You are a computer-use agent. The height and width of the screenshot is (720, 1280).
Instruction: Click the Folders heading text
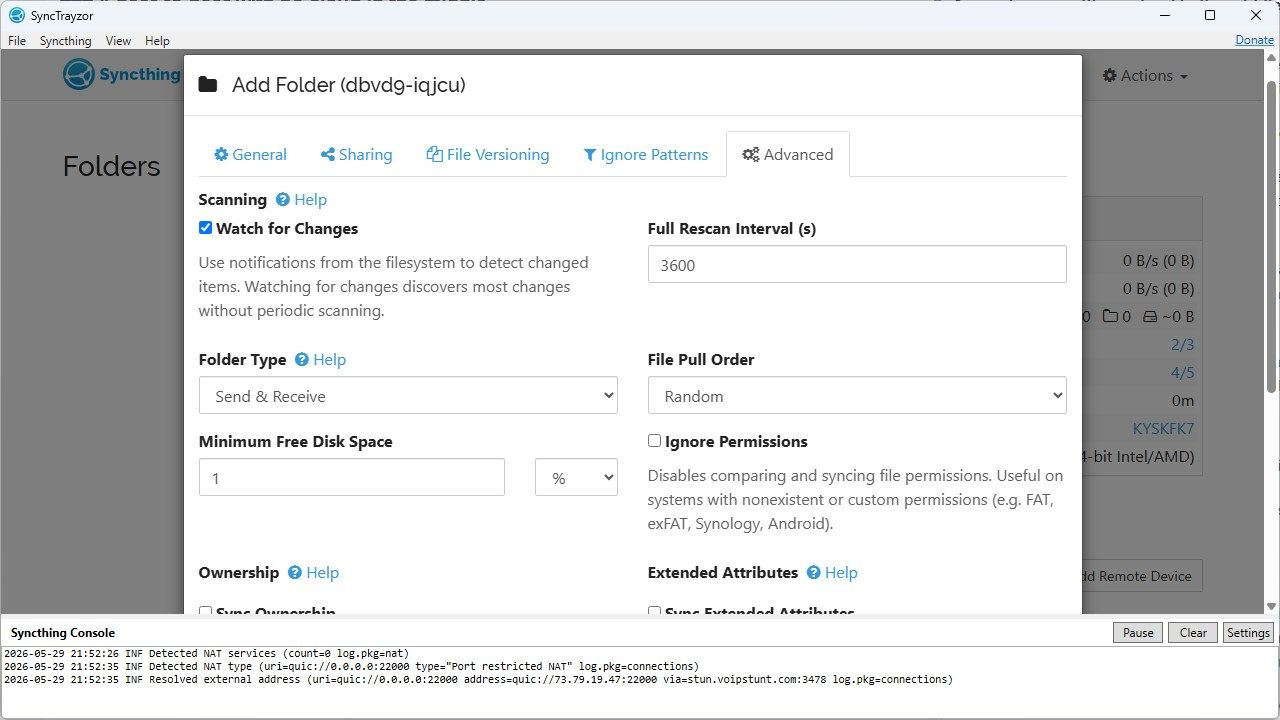(x=112, y=166)
